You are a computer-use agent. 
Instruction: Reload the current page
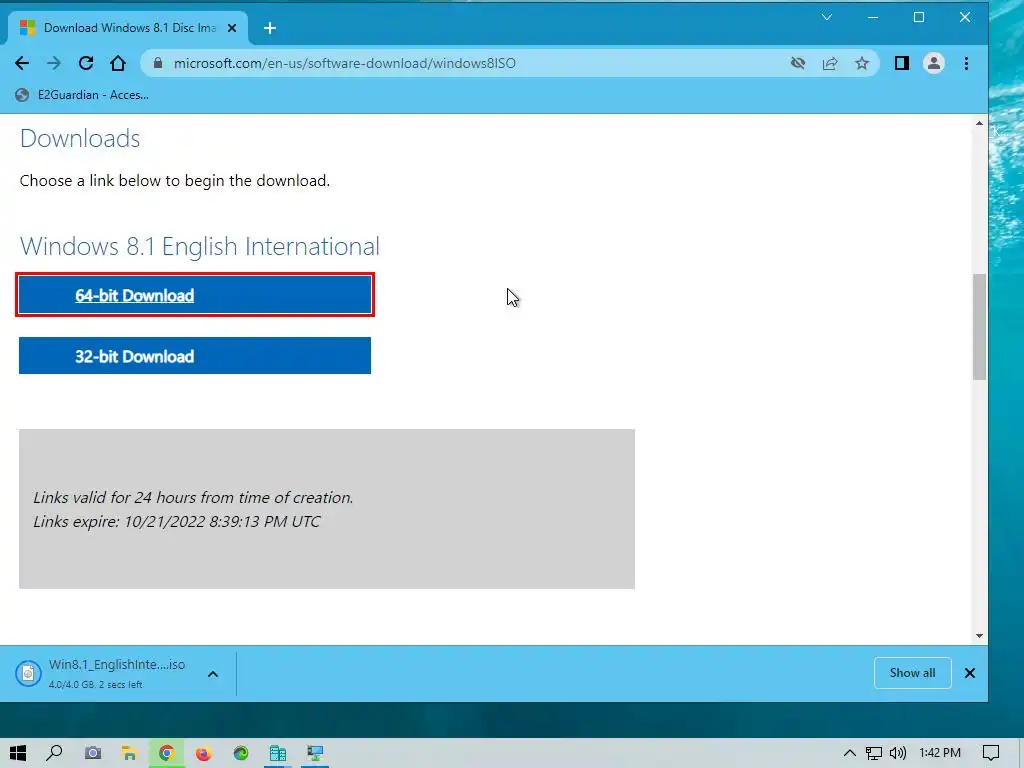tap(86, 63)
